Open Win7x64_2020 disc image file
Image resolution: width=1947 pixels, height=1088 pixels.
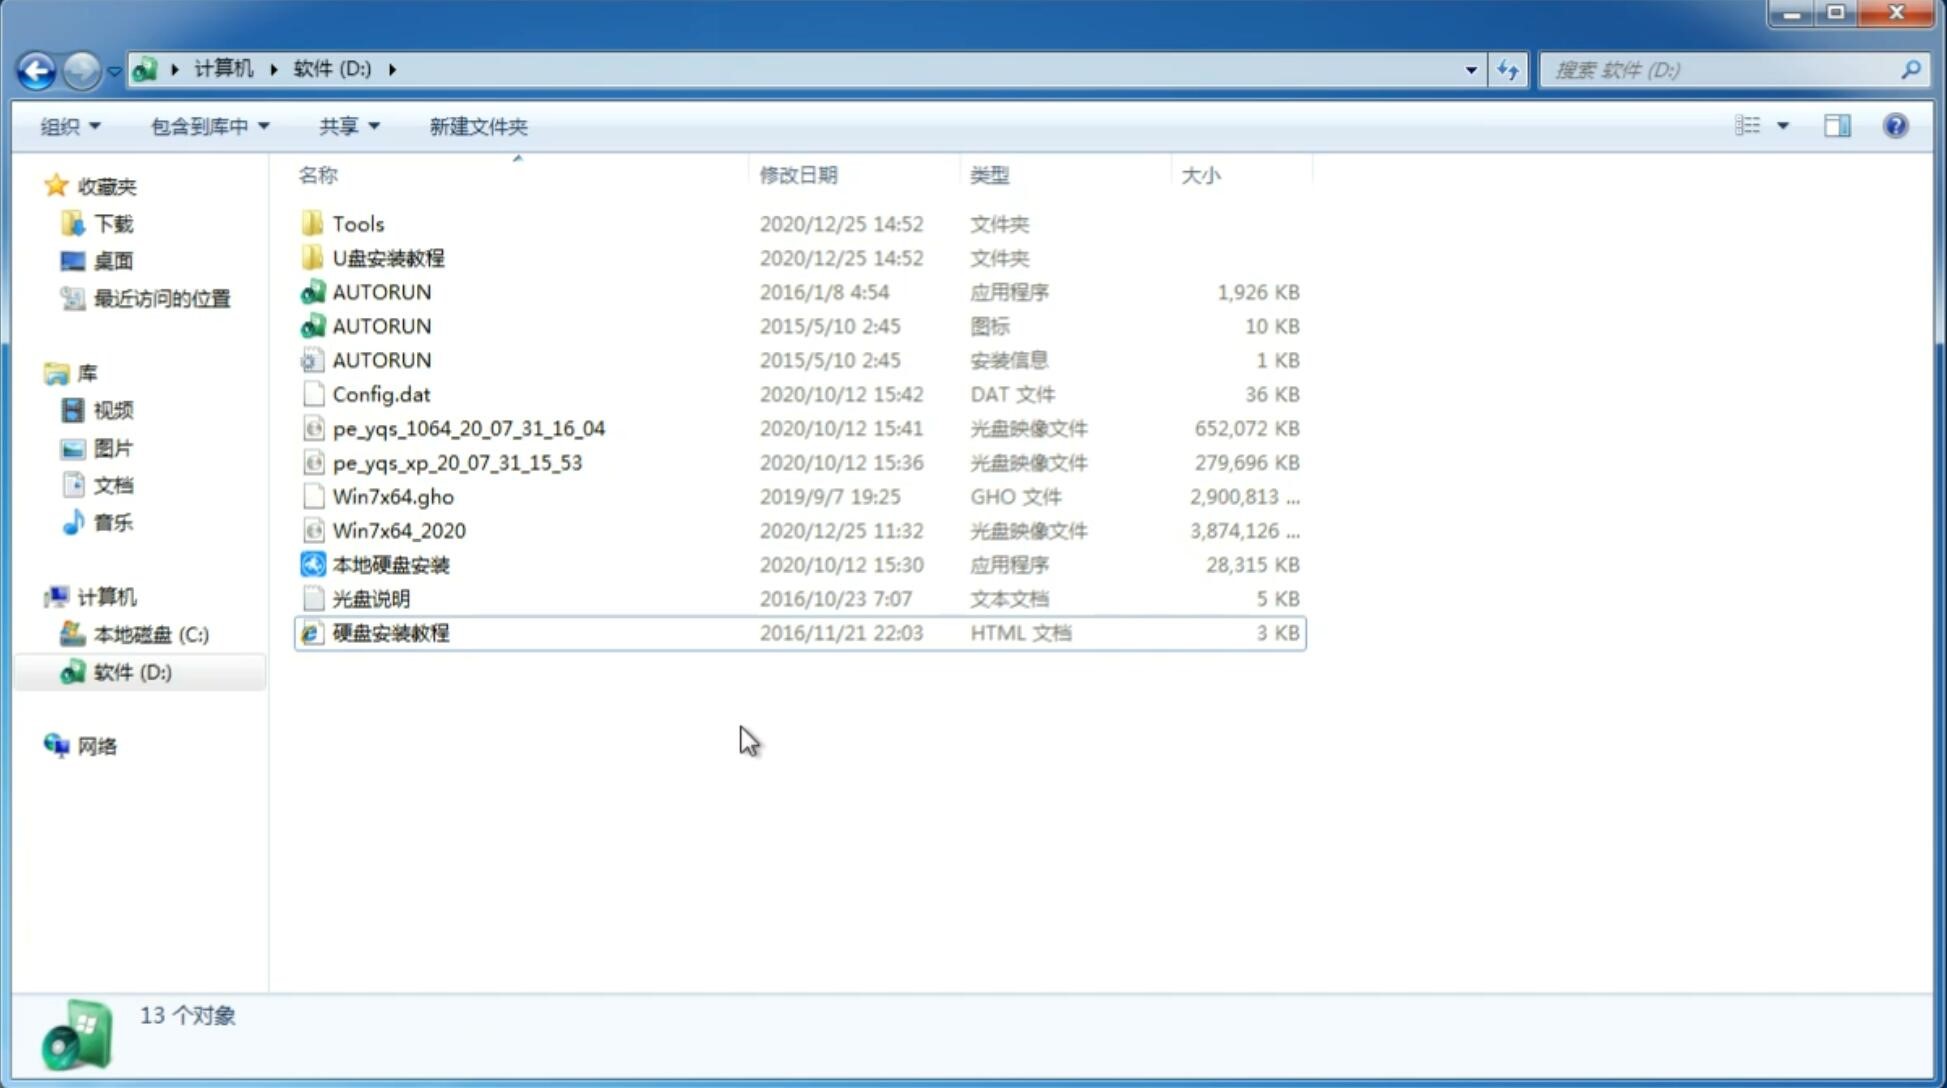click(398, 529)
